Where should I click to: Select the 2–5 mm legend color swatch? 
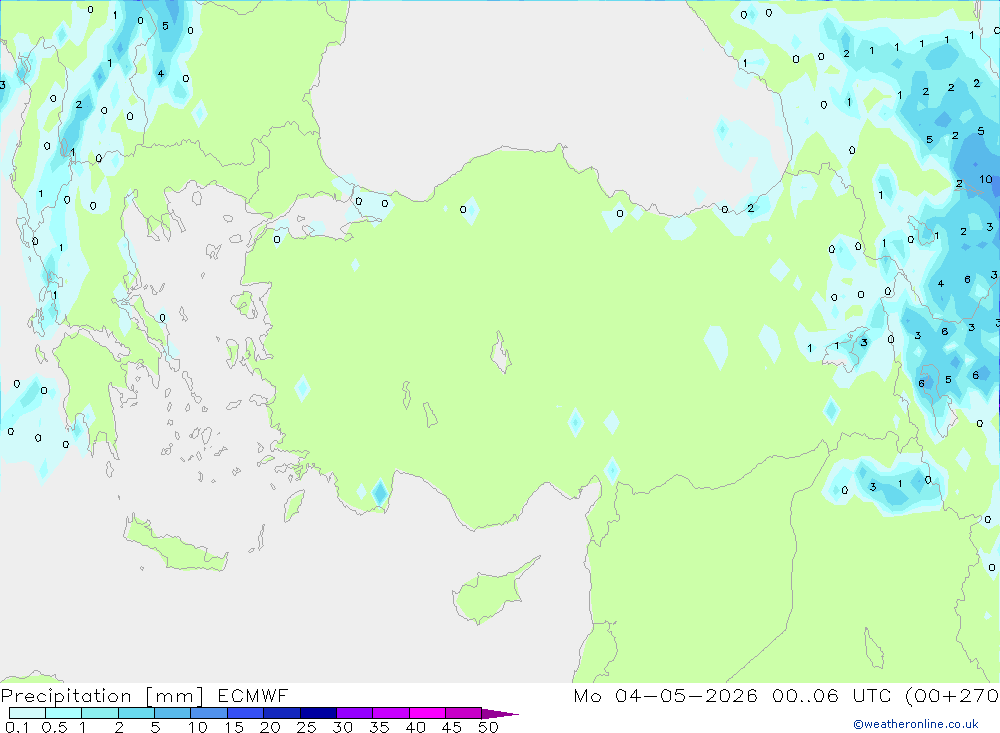136,713
